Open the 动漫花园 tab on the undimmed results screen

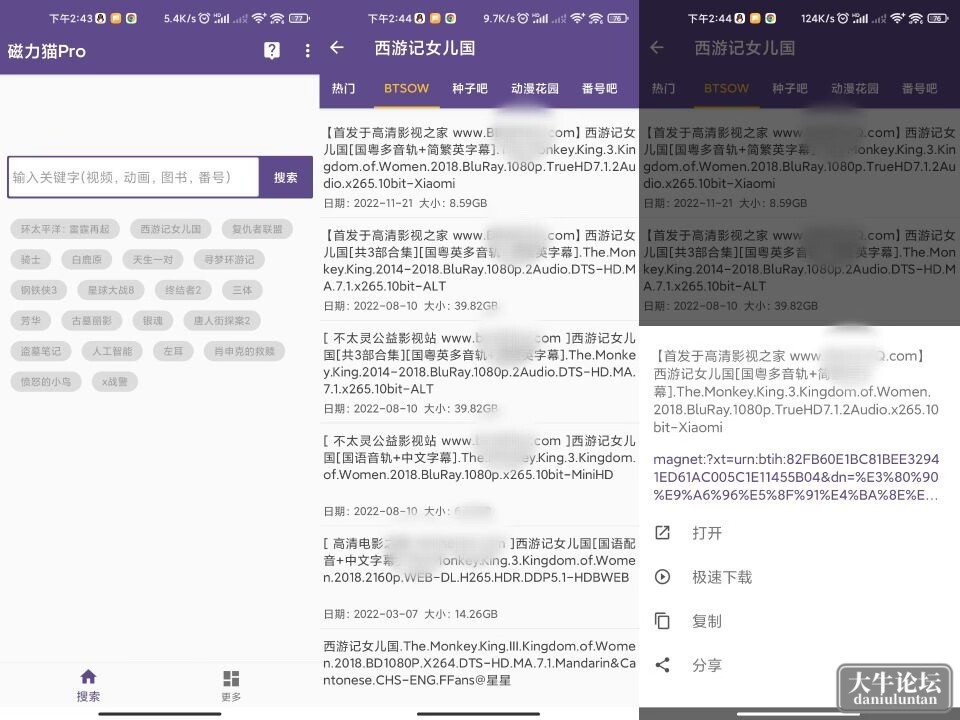tap(534, 89)
